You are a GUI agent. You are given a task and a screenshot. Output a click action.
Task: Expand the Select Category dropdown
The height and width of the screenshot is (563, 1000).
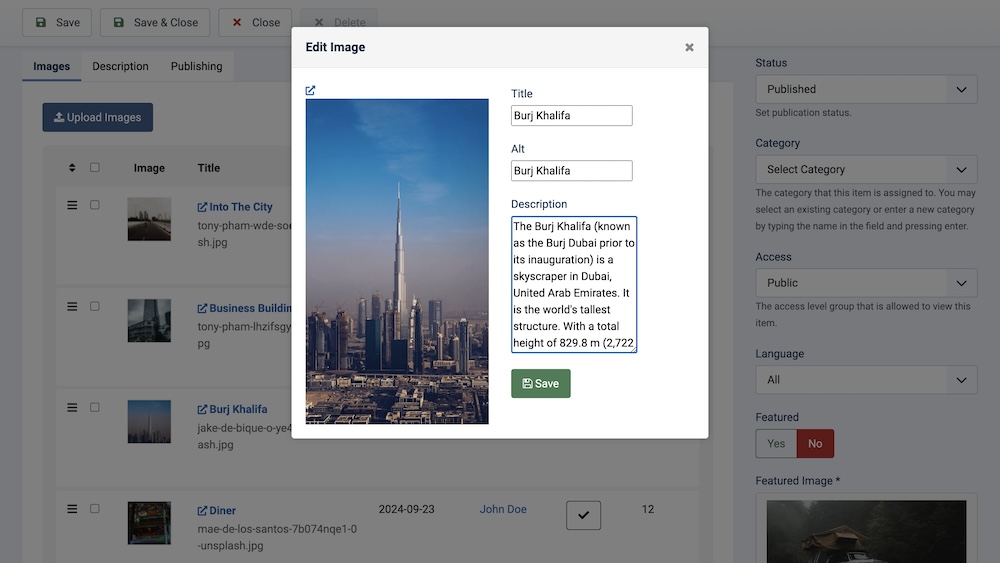pyautogui.click(x=866, y=169)
